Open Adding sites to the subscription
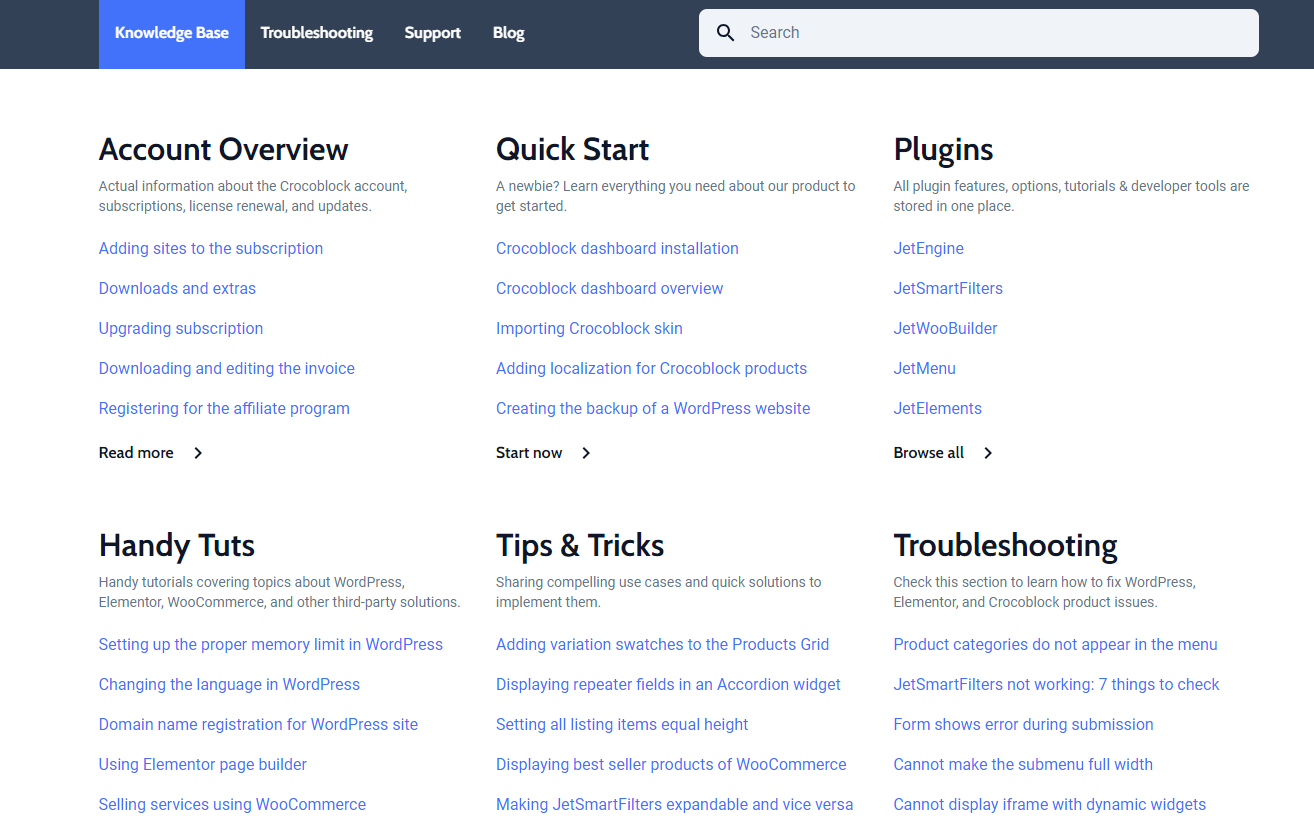Viewport: 1314px width, 826px height. (211, 248)
